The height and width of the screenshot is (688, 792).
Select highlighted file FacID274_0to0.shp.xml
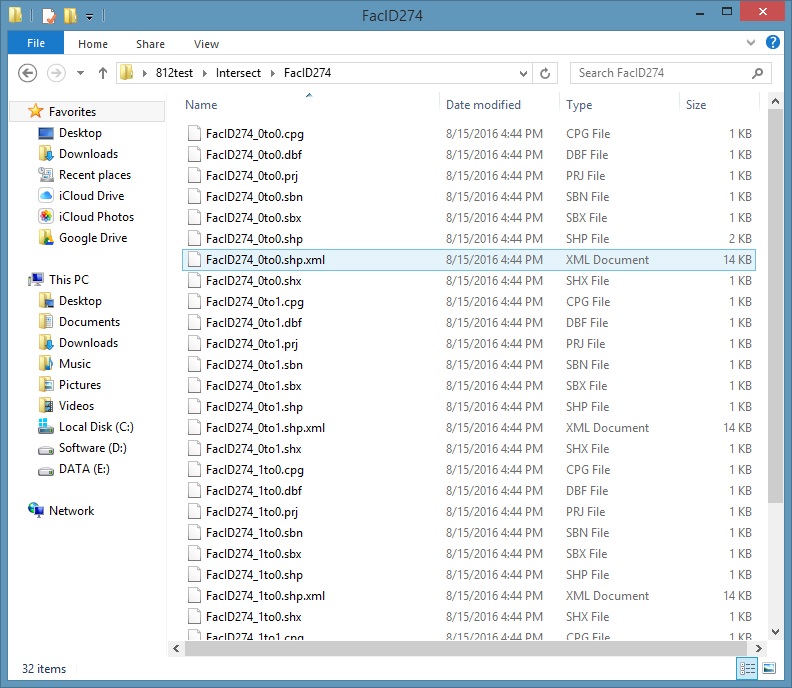(x=469, y=260)
